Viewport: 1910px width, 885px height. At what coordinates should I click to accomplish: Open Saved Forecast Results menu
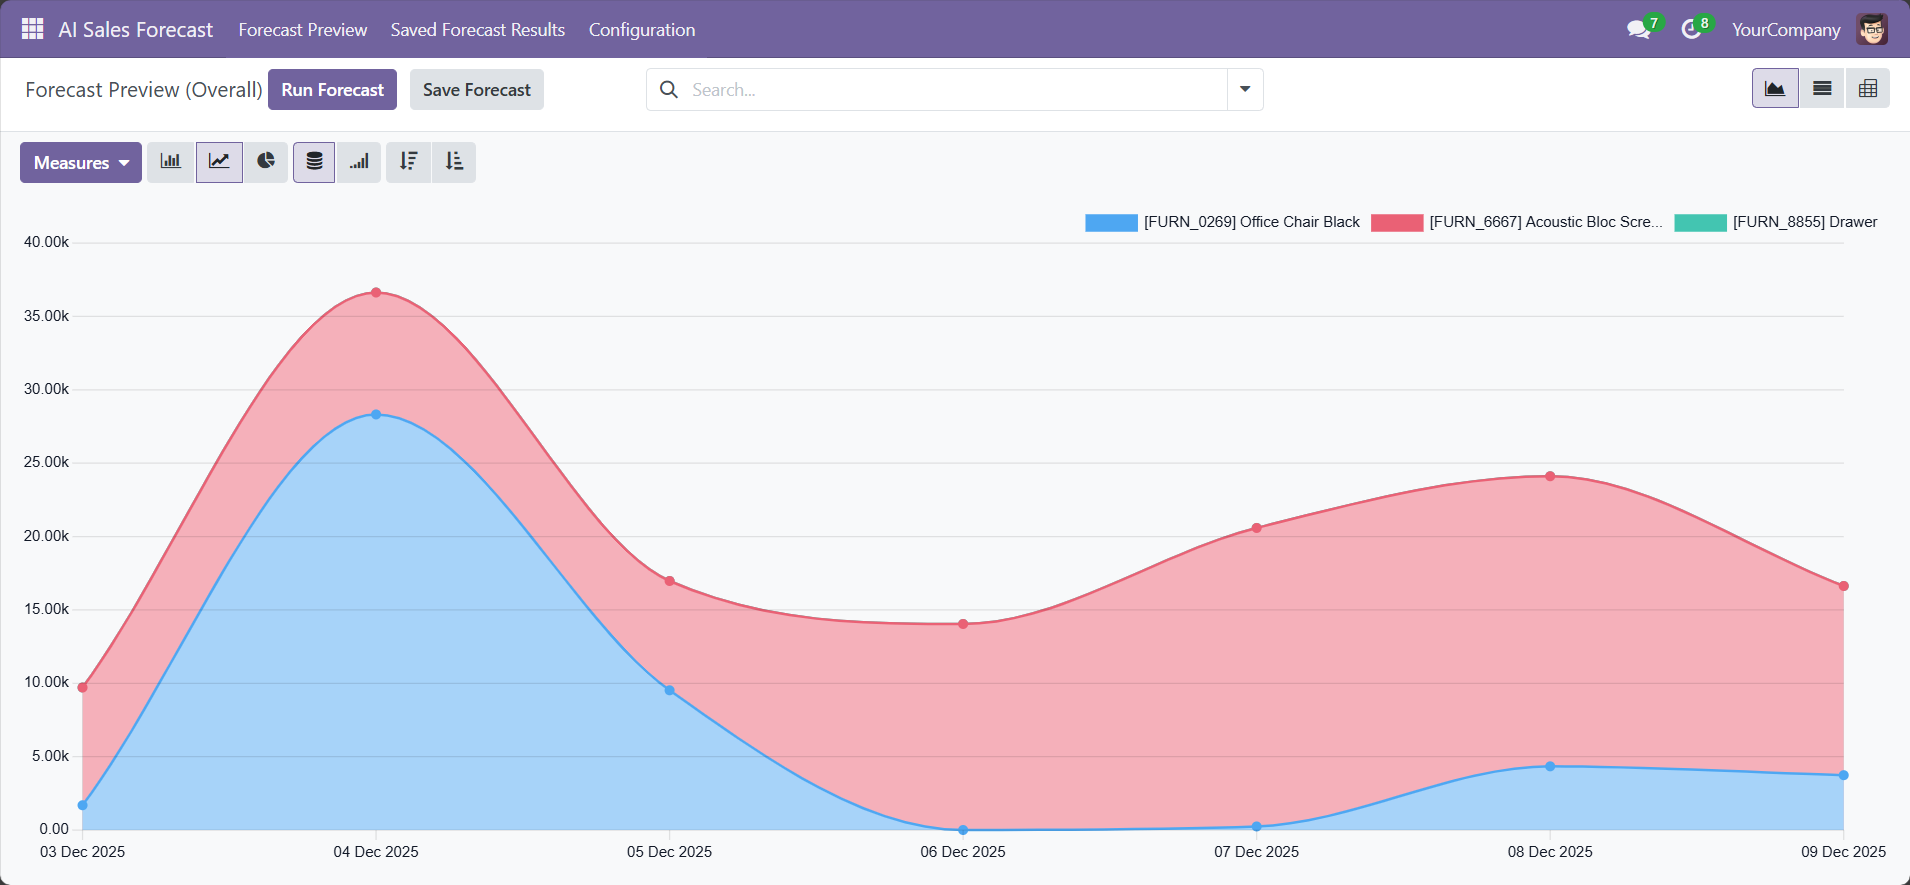coord(477,30)
